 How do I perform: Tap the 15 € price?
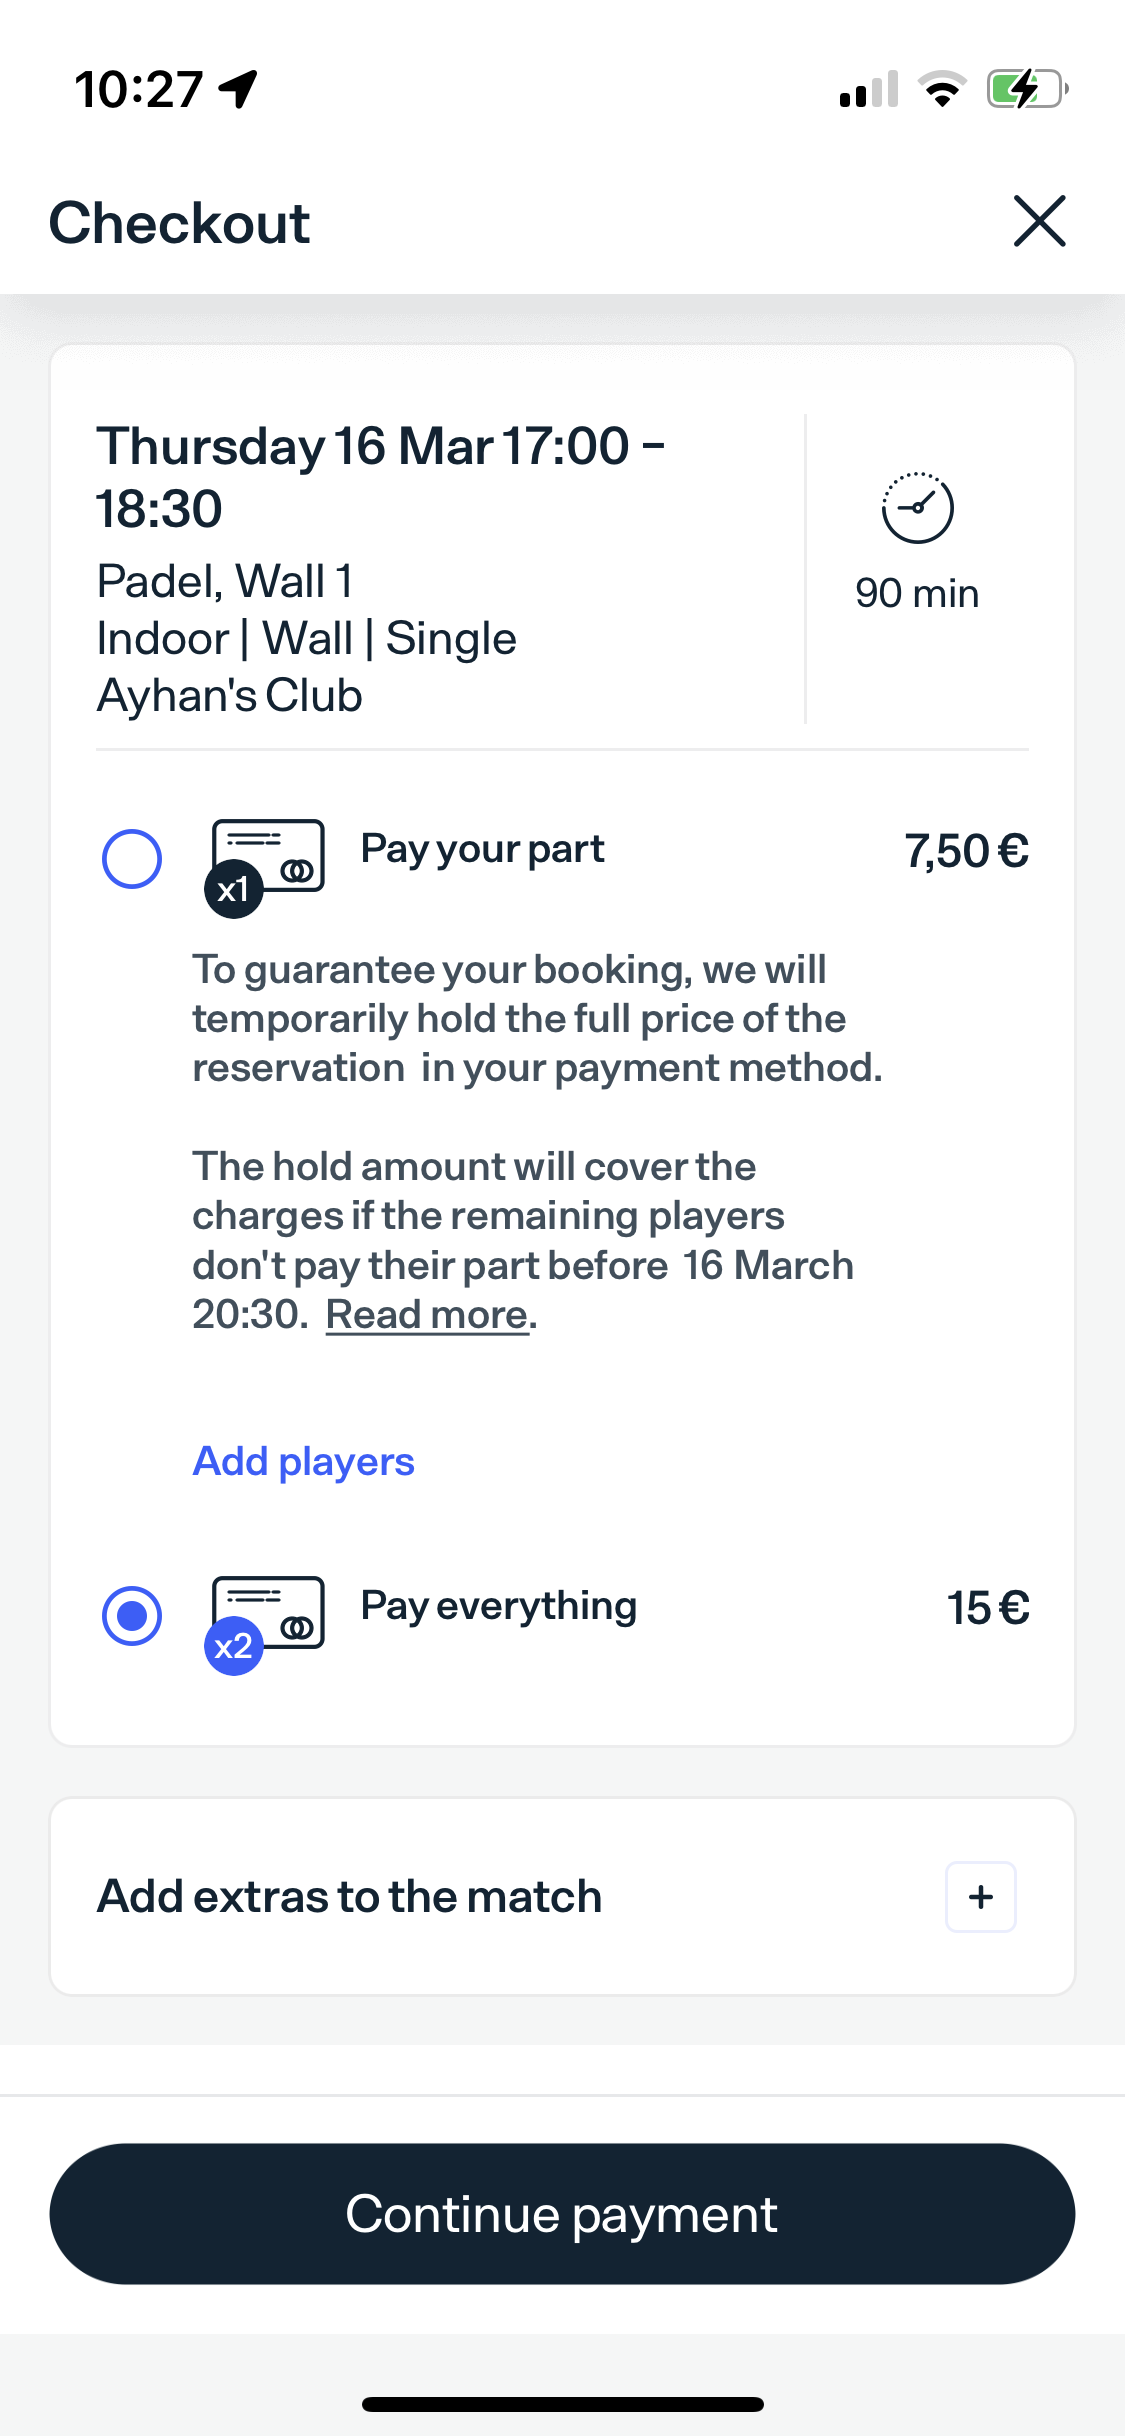pos(987,1608)
